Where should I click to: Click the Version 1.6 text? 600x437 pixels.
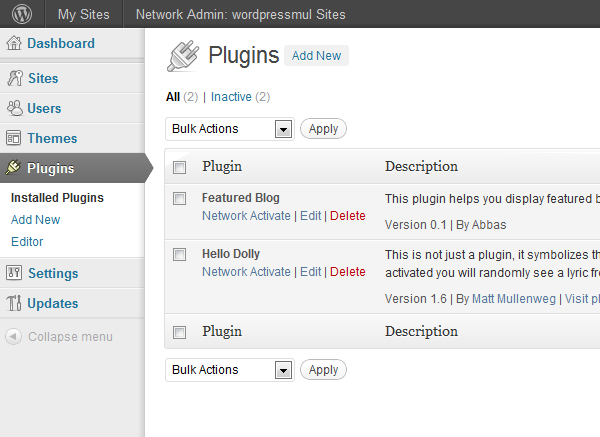point(416,299)
